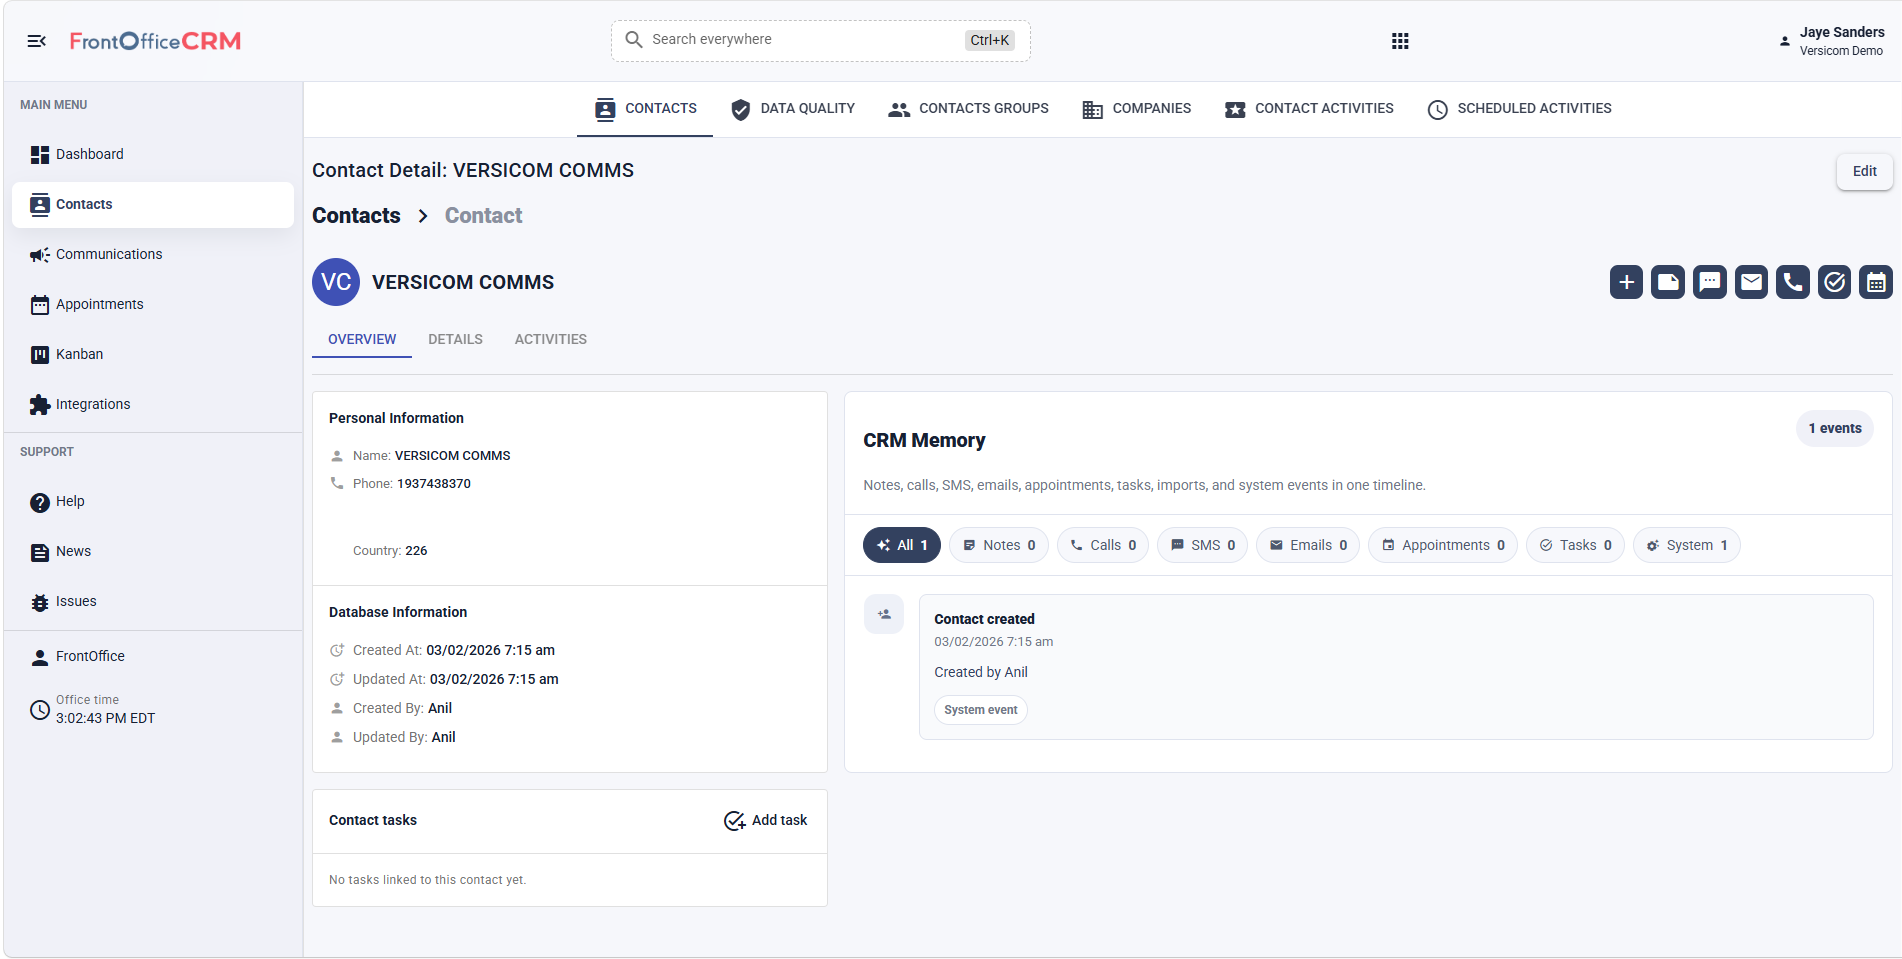Image resolution: width=1902 pixels, height=959 pixels.
Task: Collapse the sidebar with hamburger icon
Action: (x=37, y=41)
